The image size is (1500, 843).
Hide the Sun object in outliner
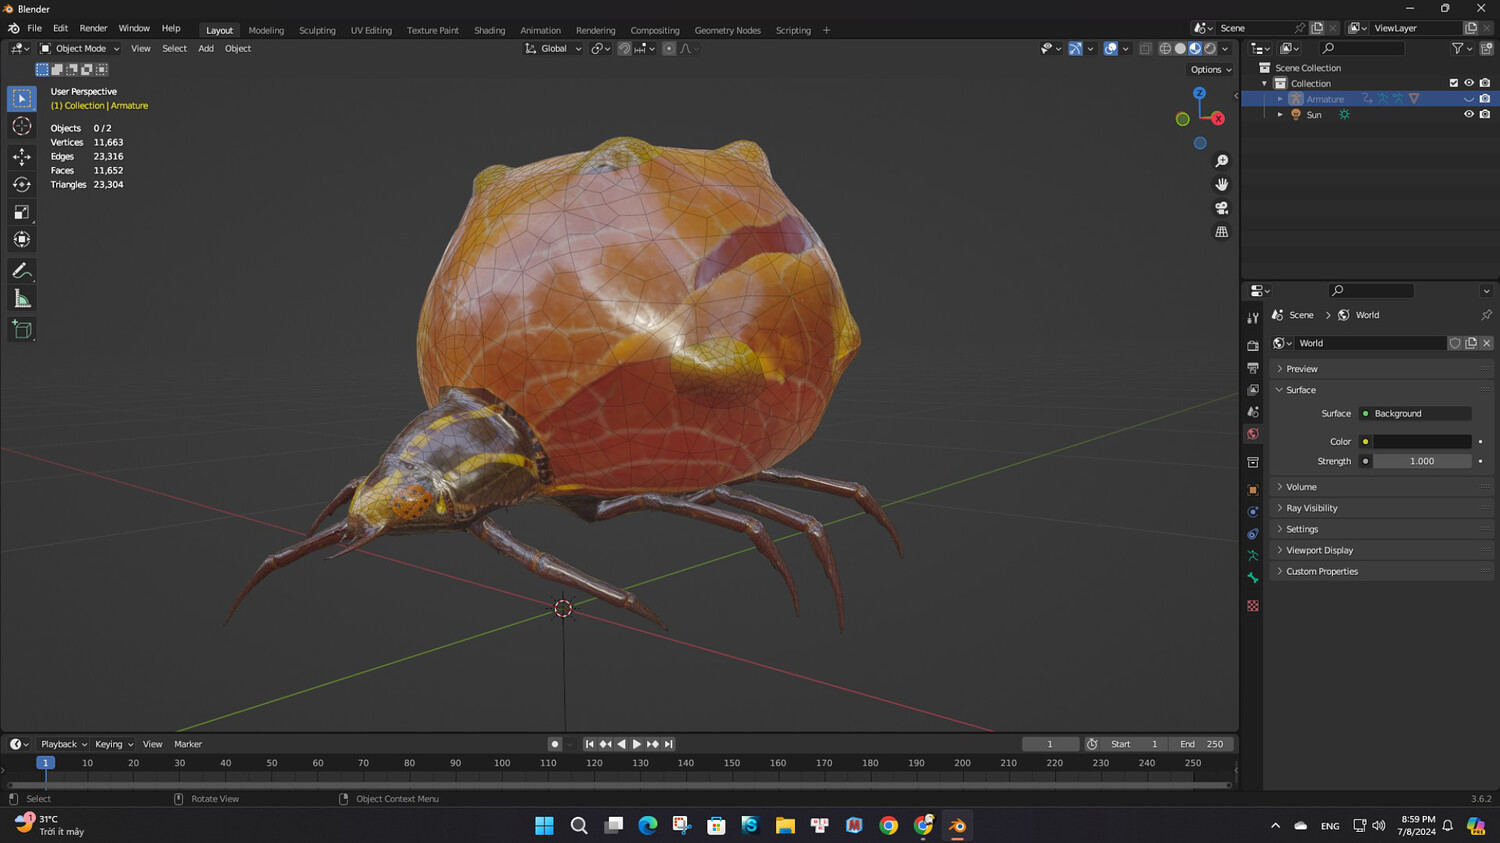click(1468, 115)
